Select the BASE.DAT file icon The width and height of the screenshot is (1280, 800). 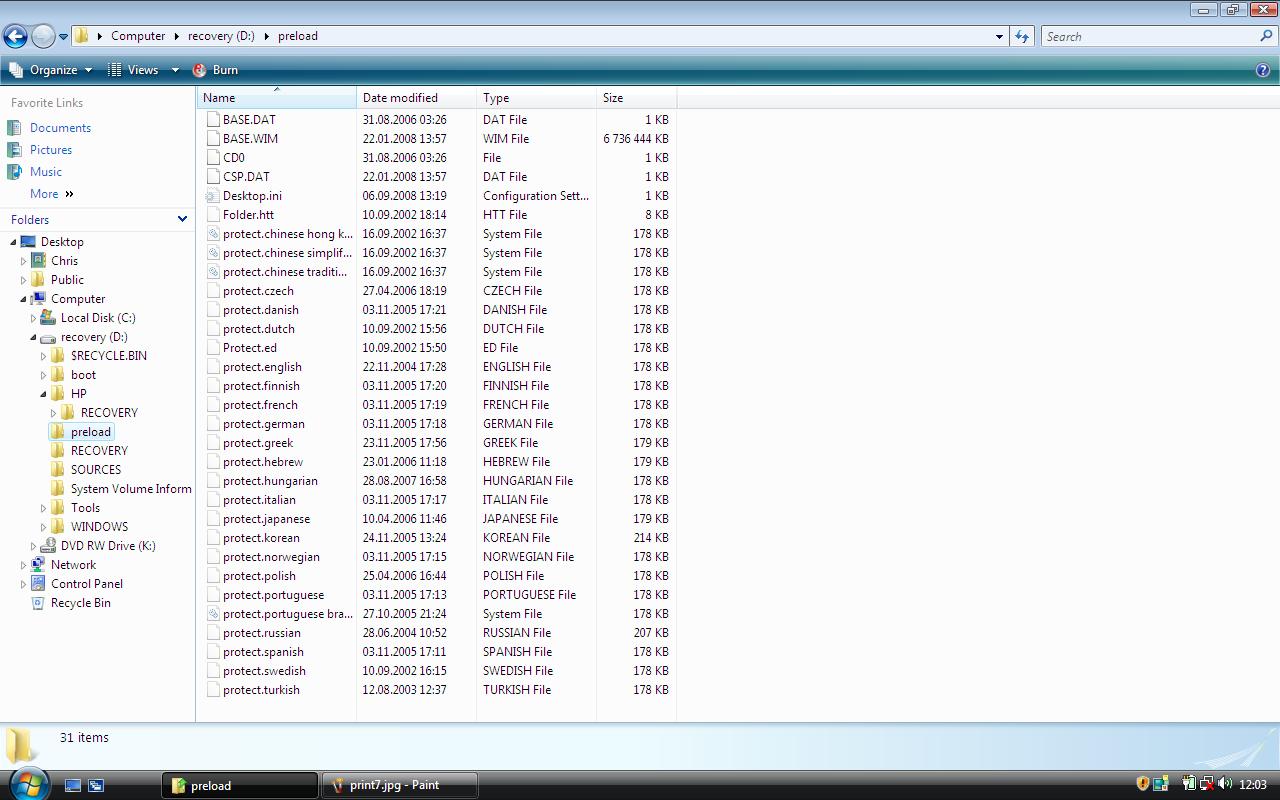tap(212, 119)
